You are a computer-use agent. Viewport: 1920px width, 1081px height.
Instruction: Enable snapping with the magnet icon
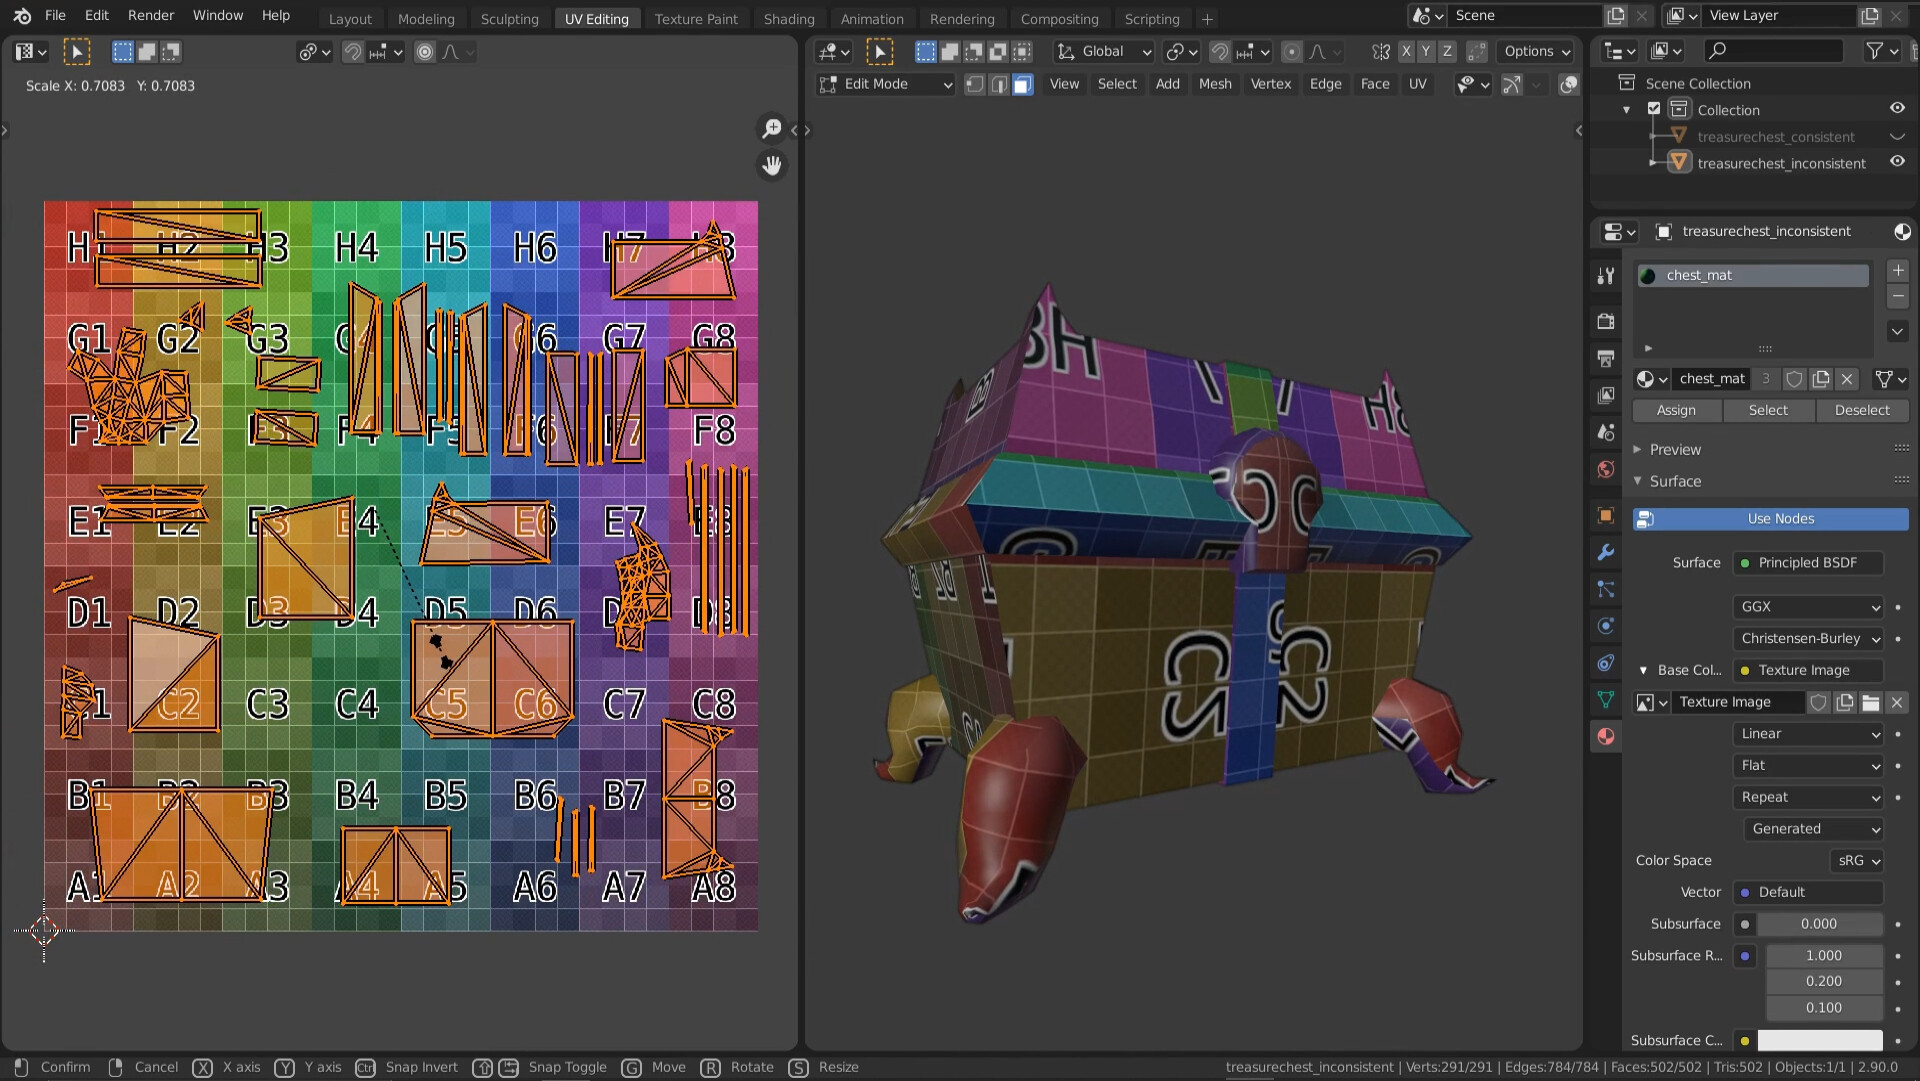pos(1219,51)
